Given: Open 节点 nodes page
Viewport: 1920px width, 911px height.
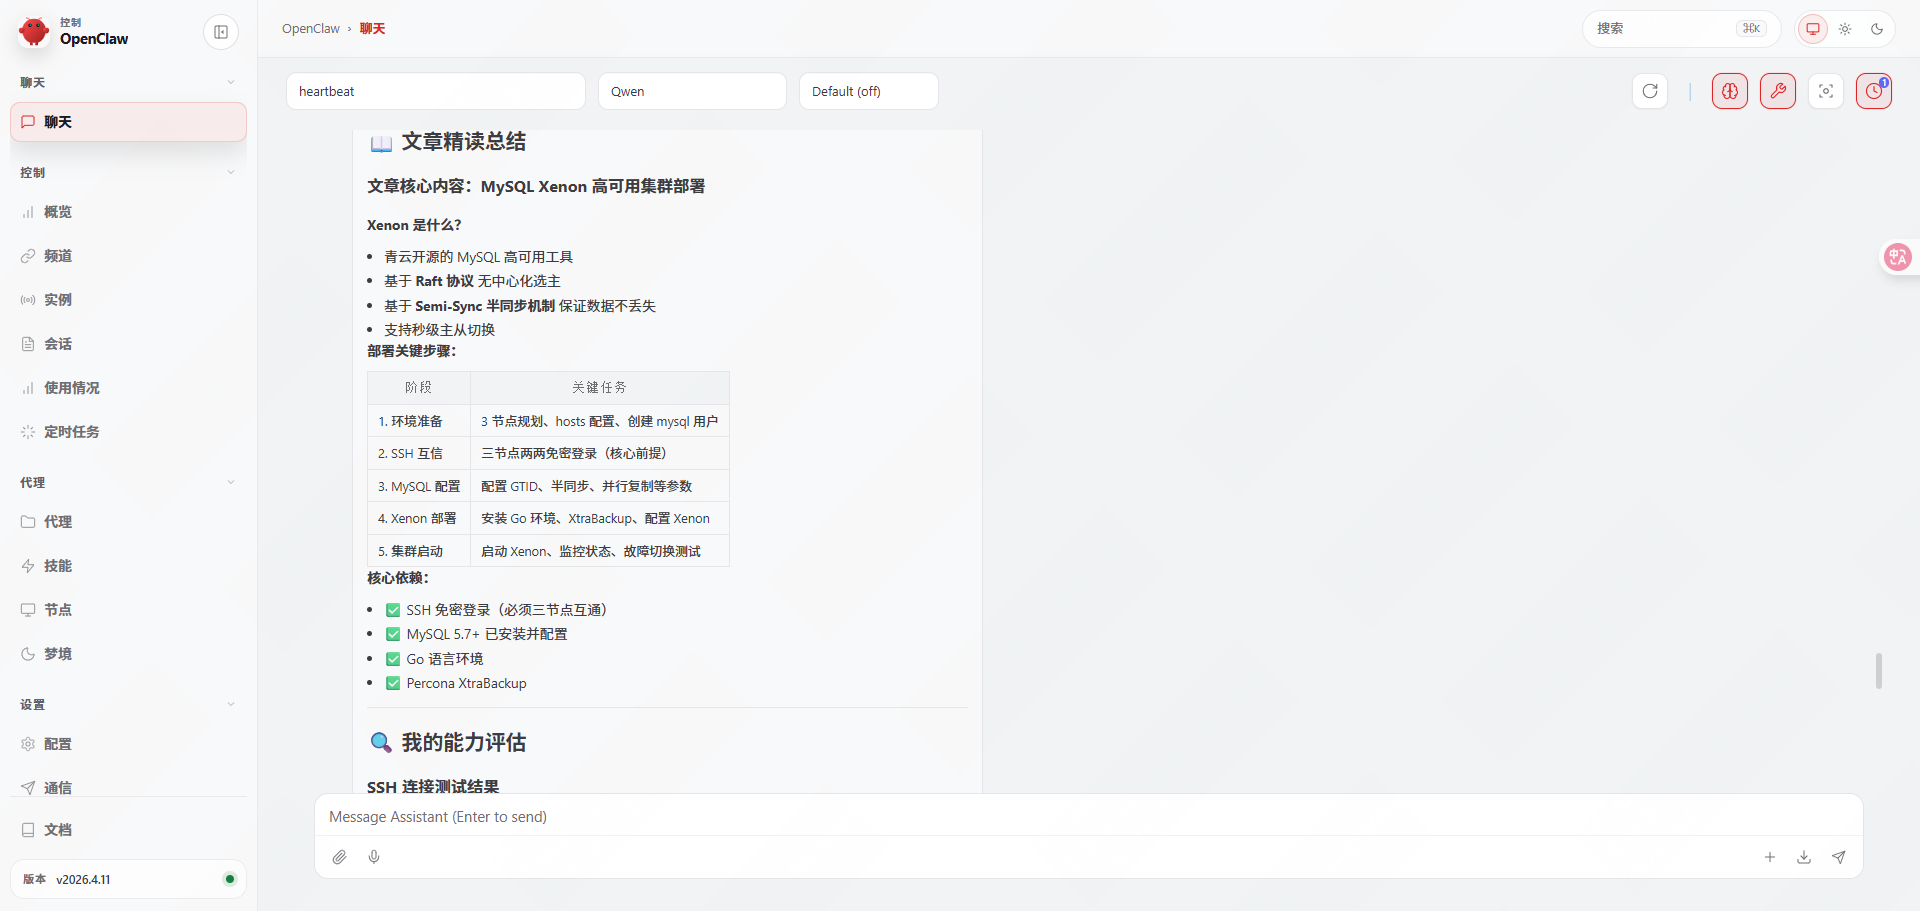Looking at the screenshot, I should 128,610.
